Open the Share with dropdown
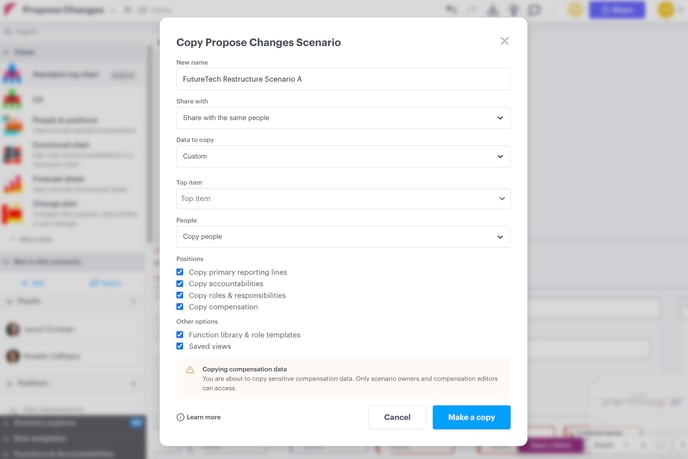This screenshot has width=688, height=459. [x=343, y=118]
